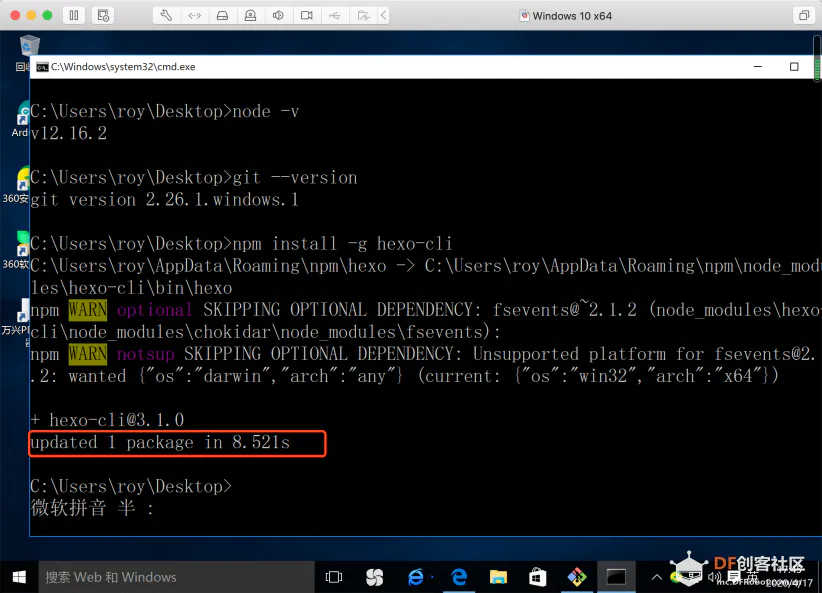The width and height of the screenshot is (822, 593).
Task: Click the search Web and Windows box
Action: tap(176, 577)
